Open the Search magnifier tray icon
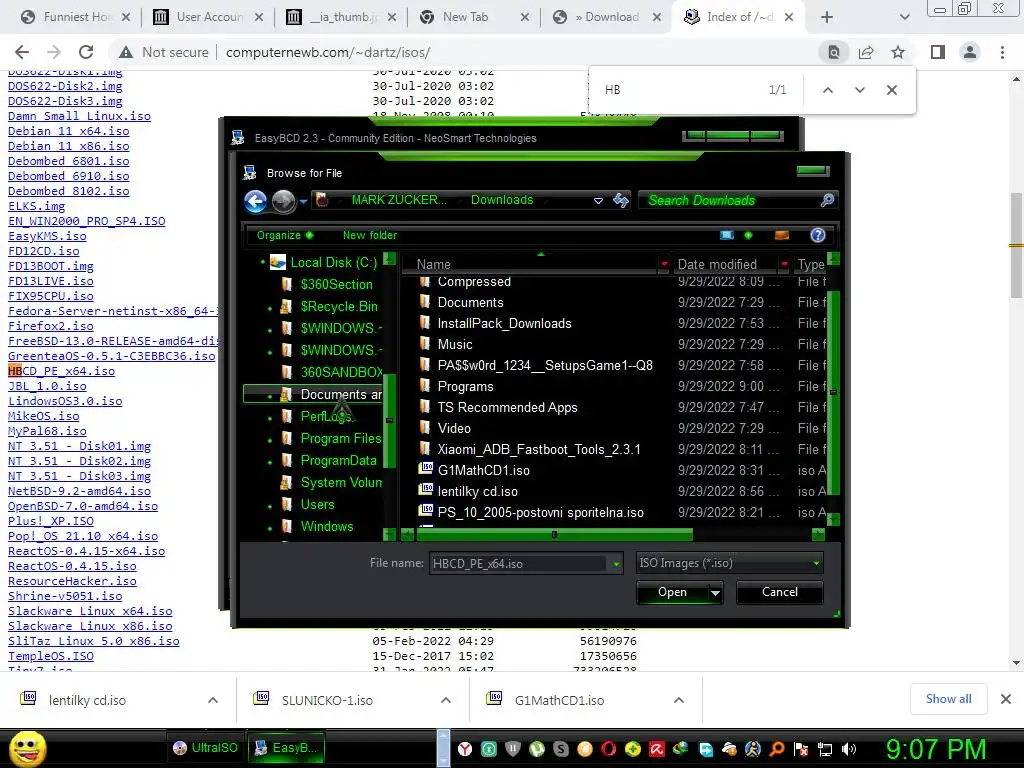This screenshot has width=1024, height=768. [x=777, y=749]
